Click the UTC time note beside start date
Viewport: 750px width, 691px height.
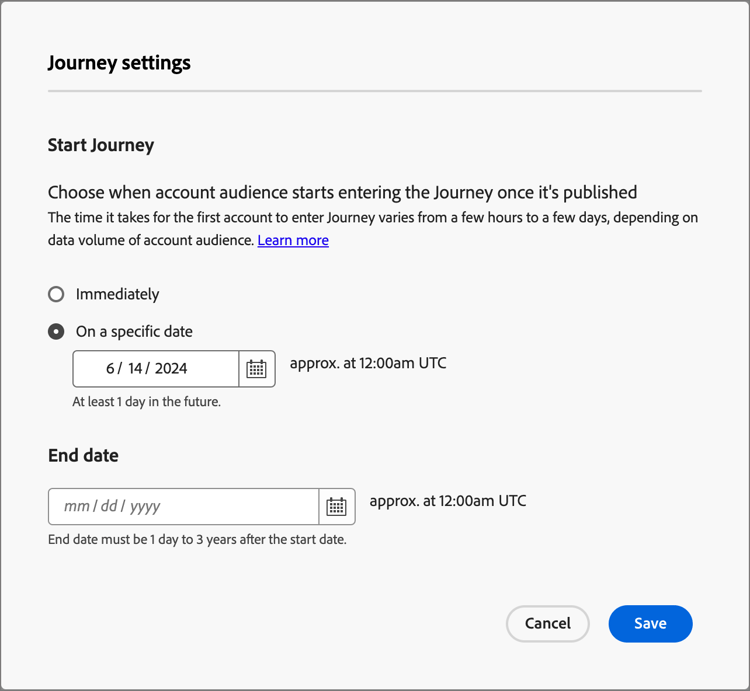coord(368,363)
